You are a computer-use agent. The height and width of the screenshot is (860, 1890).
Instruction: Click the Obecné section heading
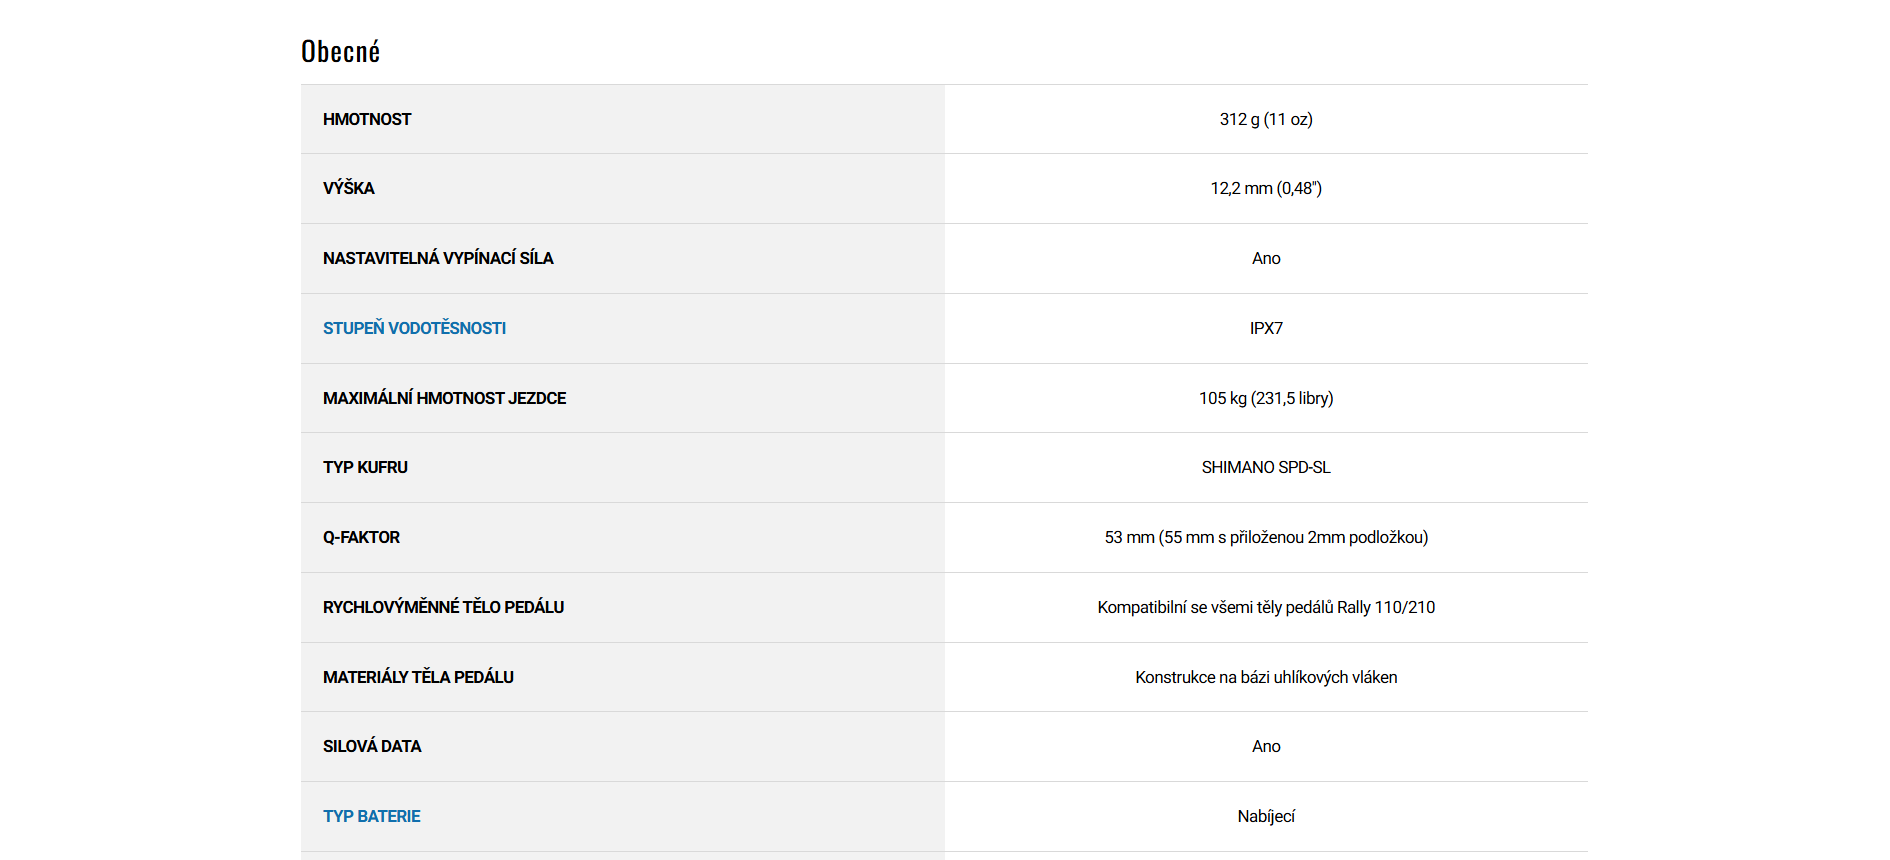click(340, 51)
